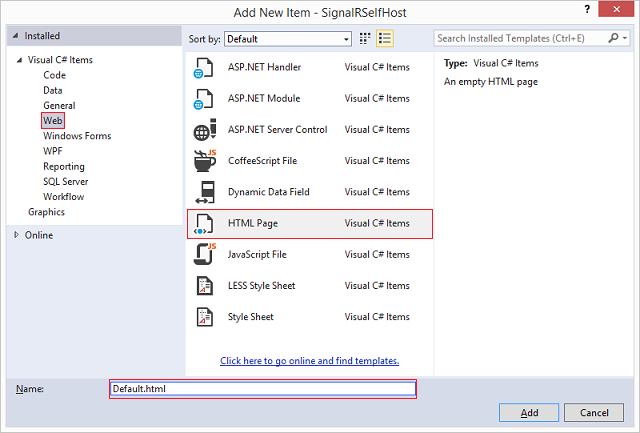Image resolution: width=640 pixels, height=433 pixels.
Task: Open the Sort by Default dropdown
Action: (x=288, y=39)
